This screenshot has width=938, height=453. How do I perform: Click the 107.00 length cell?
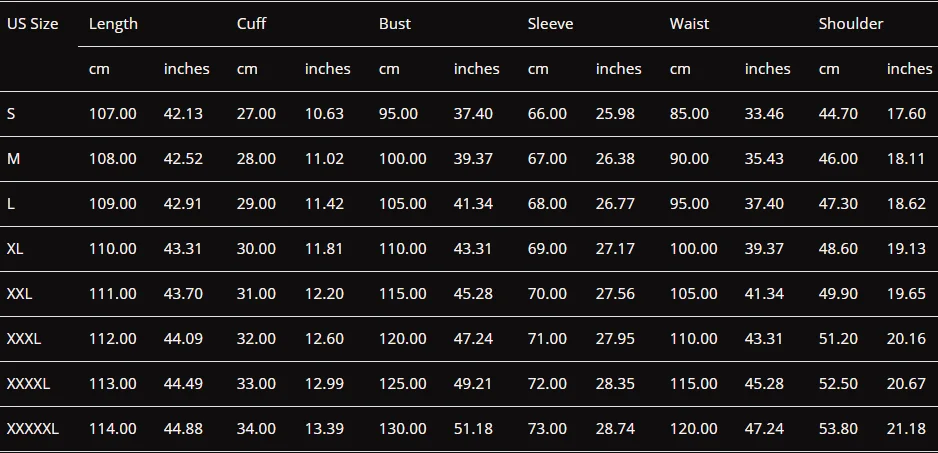coord(112,114)
